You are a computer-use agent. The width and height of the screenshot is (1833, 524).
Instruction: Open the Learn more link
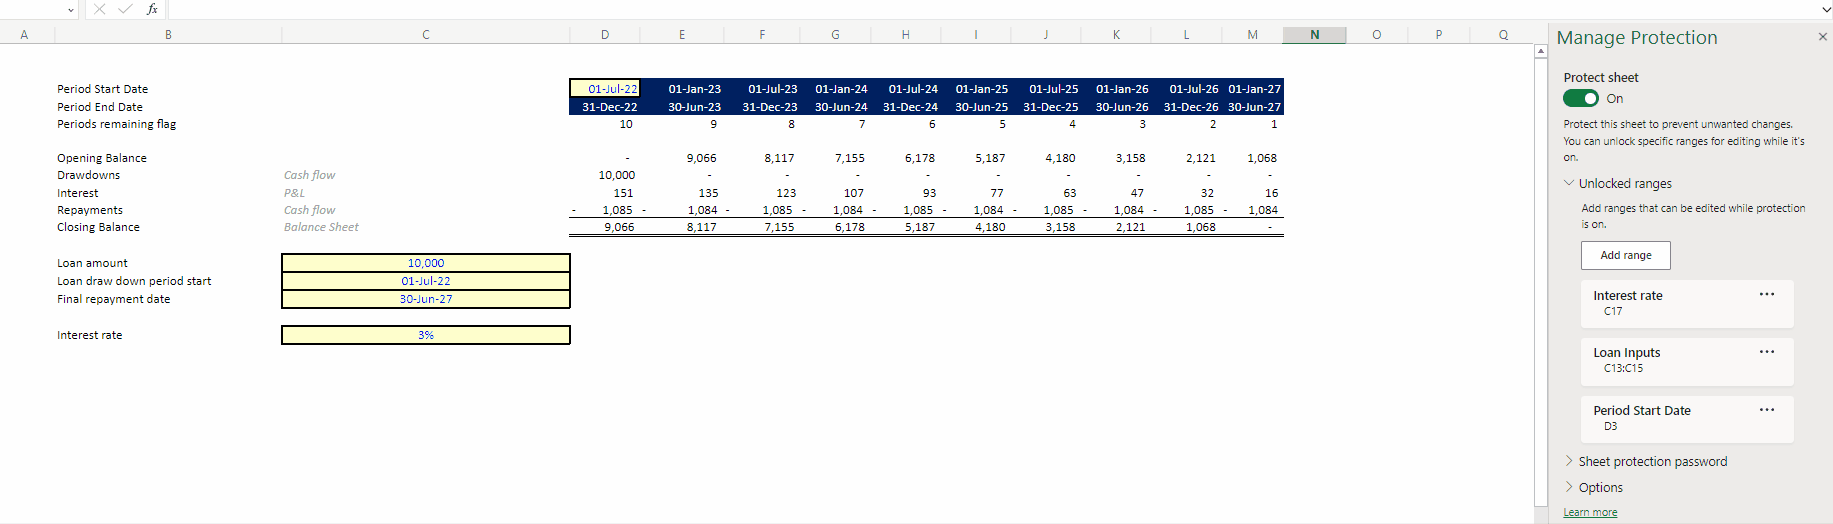[x=1589, y=512]
